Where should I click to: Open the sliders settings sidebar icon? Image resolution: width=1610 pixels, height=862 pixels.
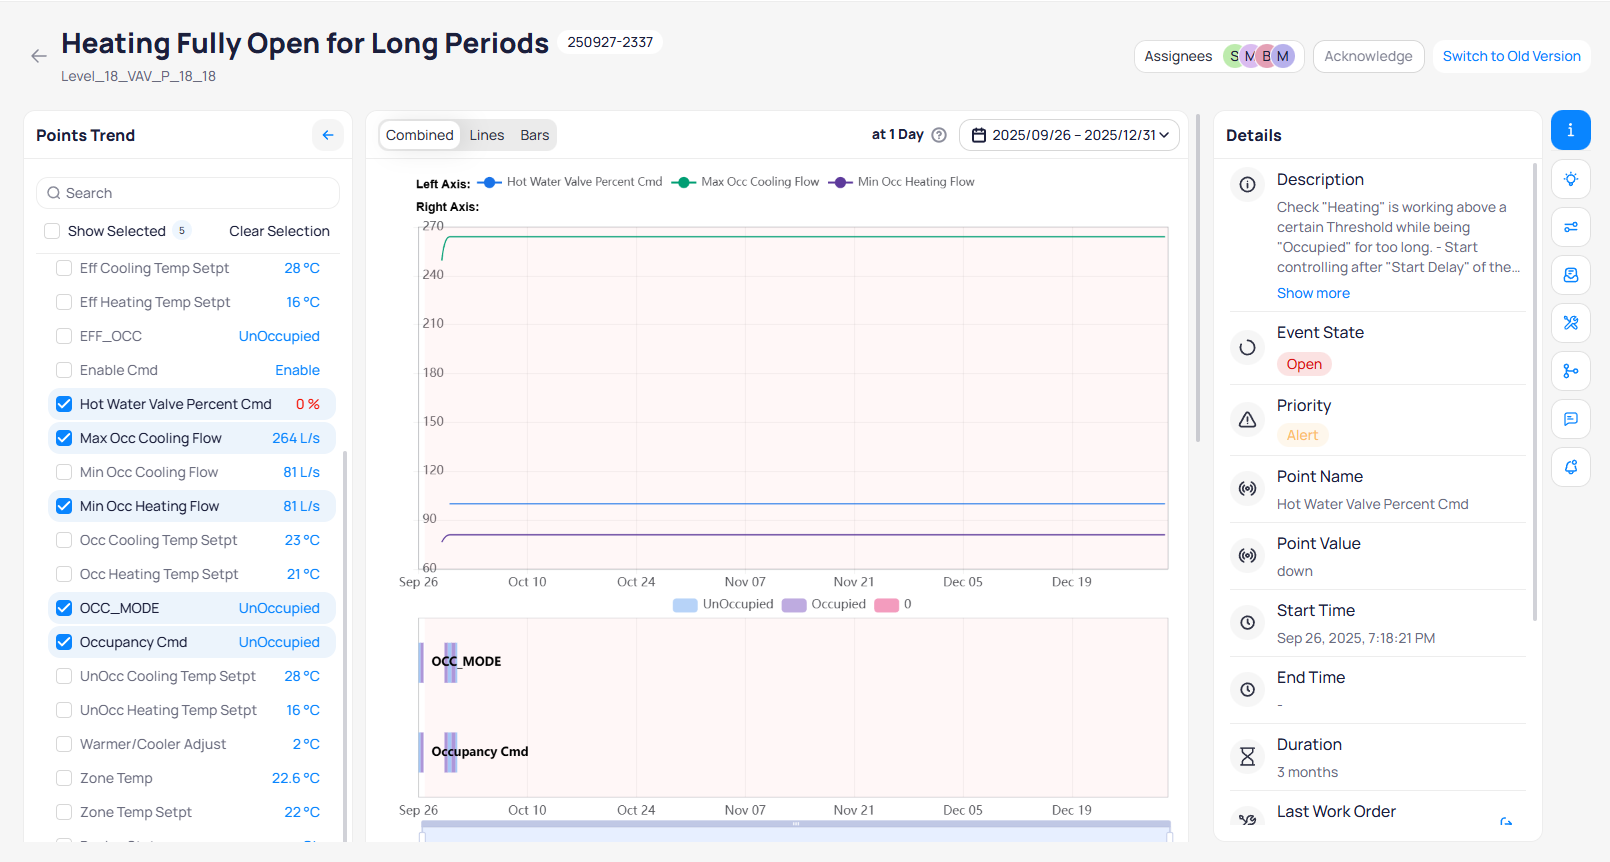tap(1570, 227)
